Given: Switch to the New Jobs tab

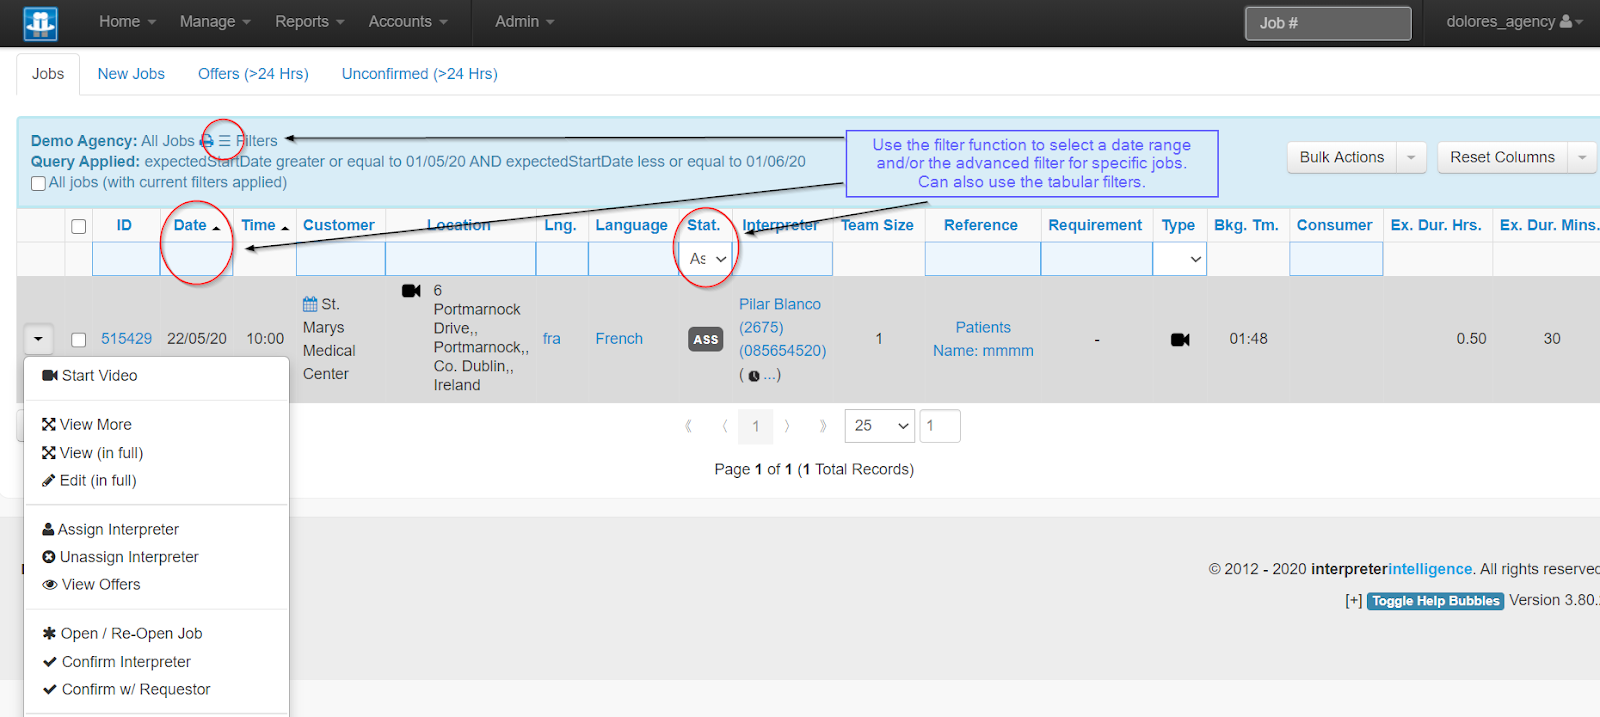Looking at the screenshot, I should tap(131, 74).
